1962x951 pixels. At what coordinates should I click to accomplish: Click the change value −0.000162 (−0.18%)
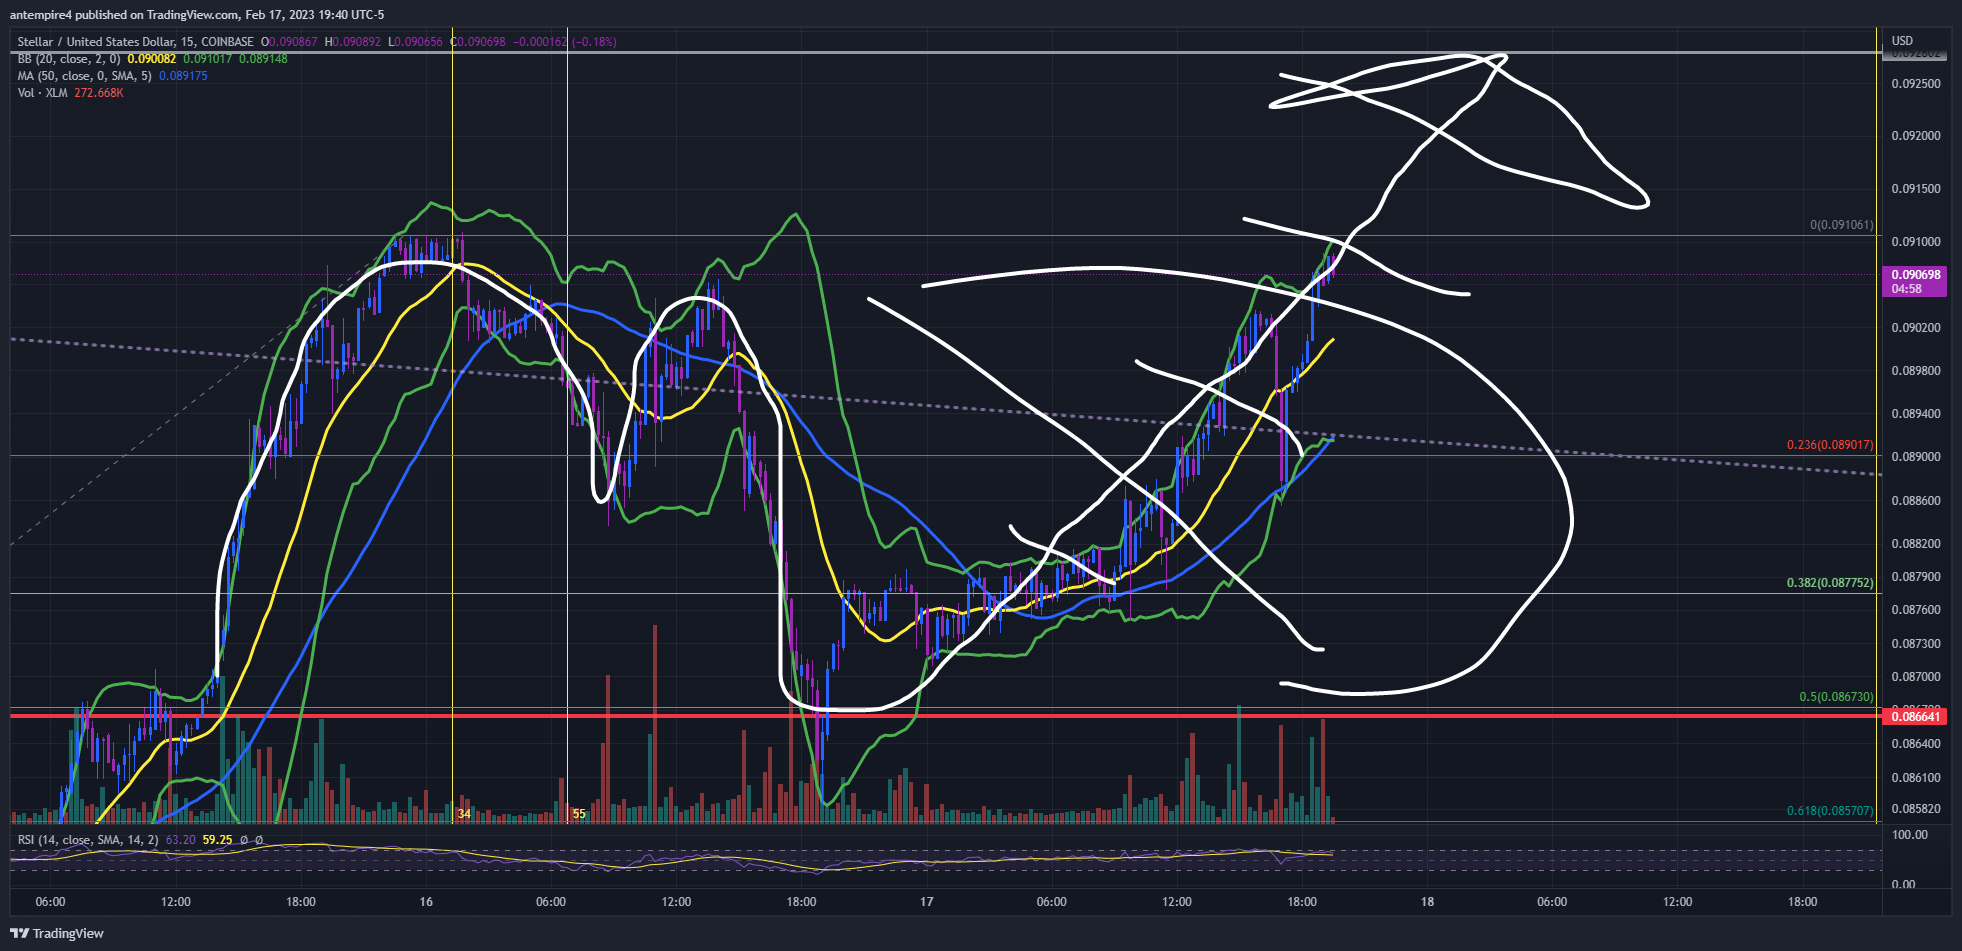coord(565,42)
